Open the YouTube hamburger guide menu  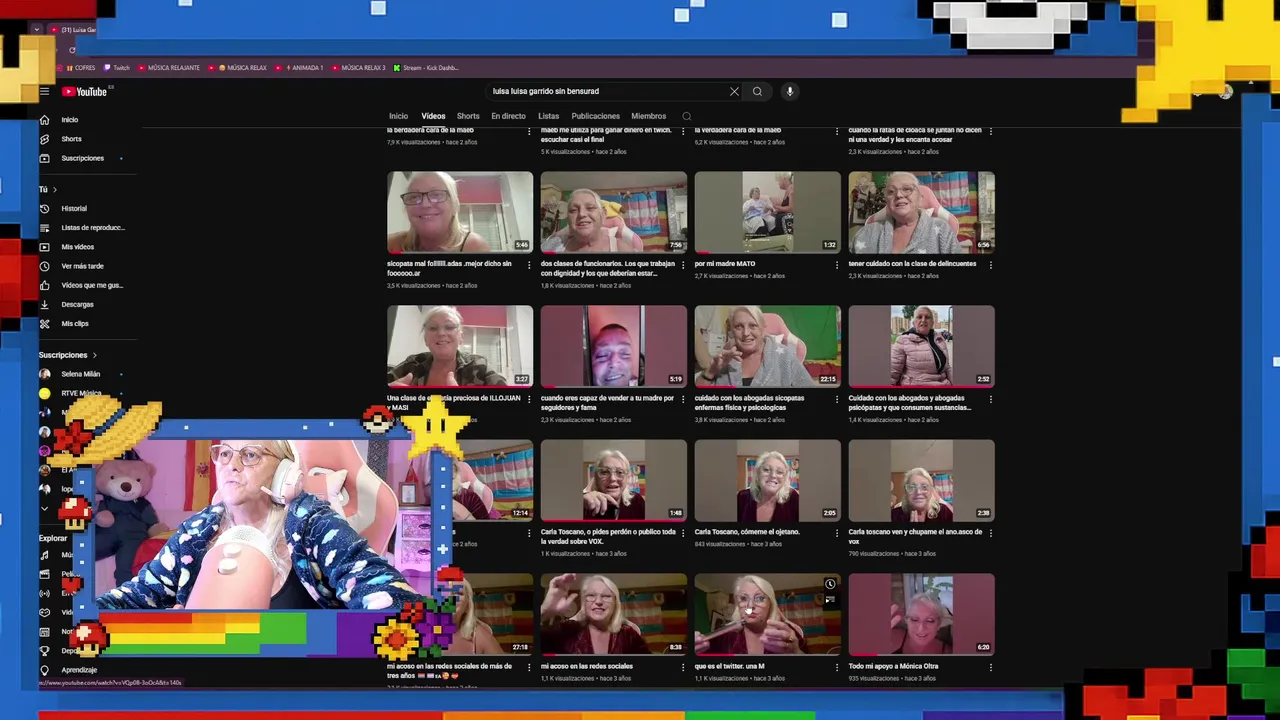tap(44, 91)
